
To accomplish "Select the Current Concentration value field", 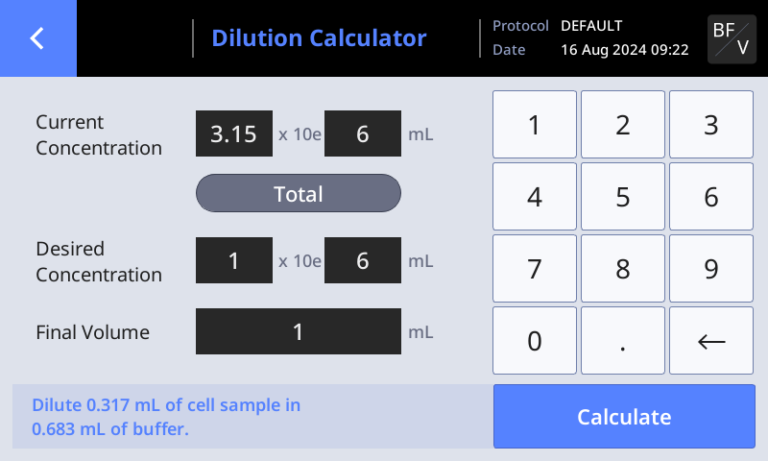I will 234,134.
